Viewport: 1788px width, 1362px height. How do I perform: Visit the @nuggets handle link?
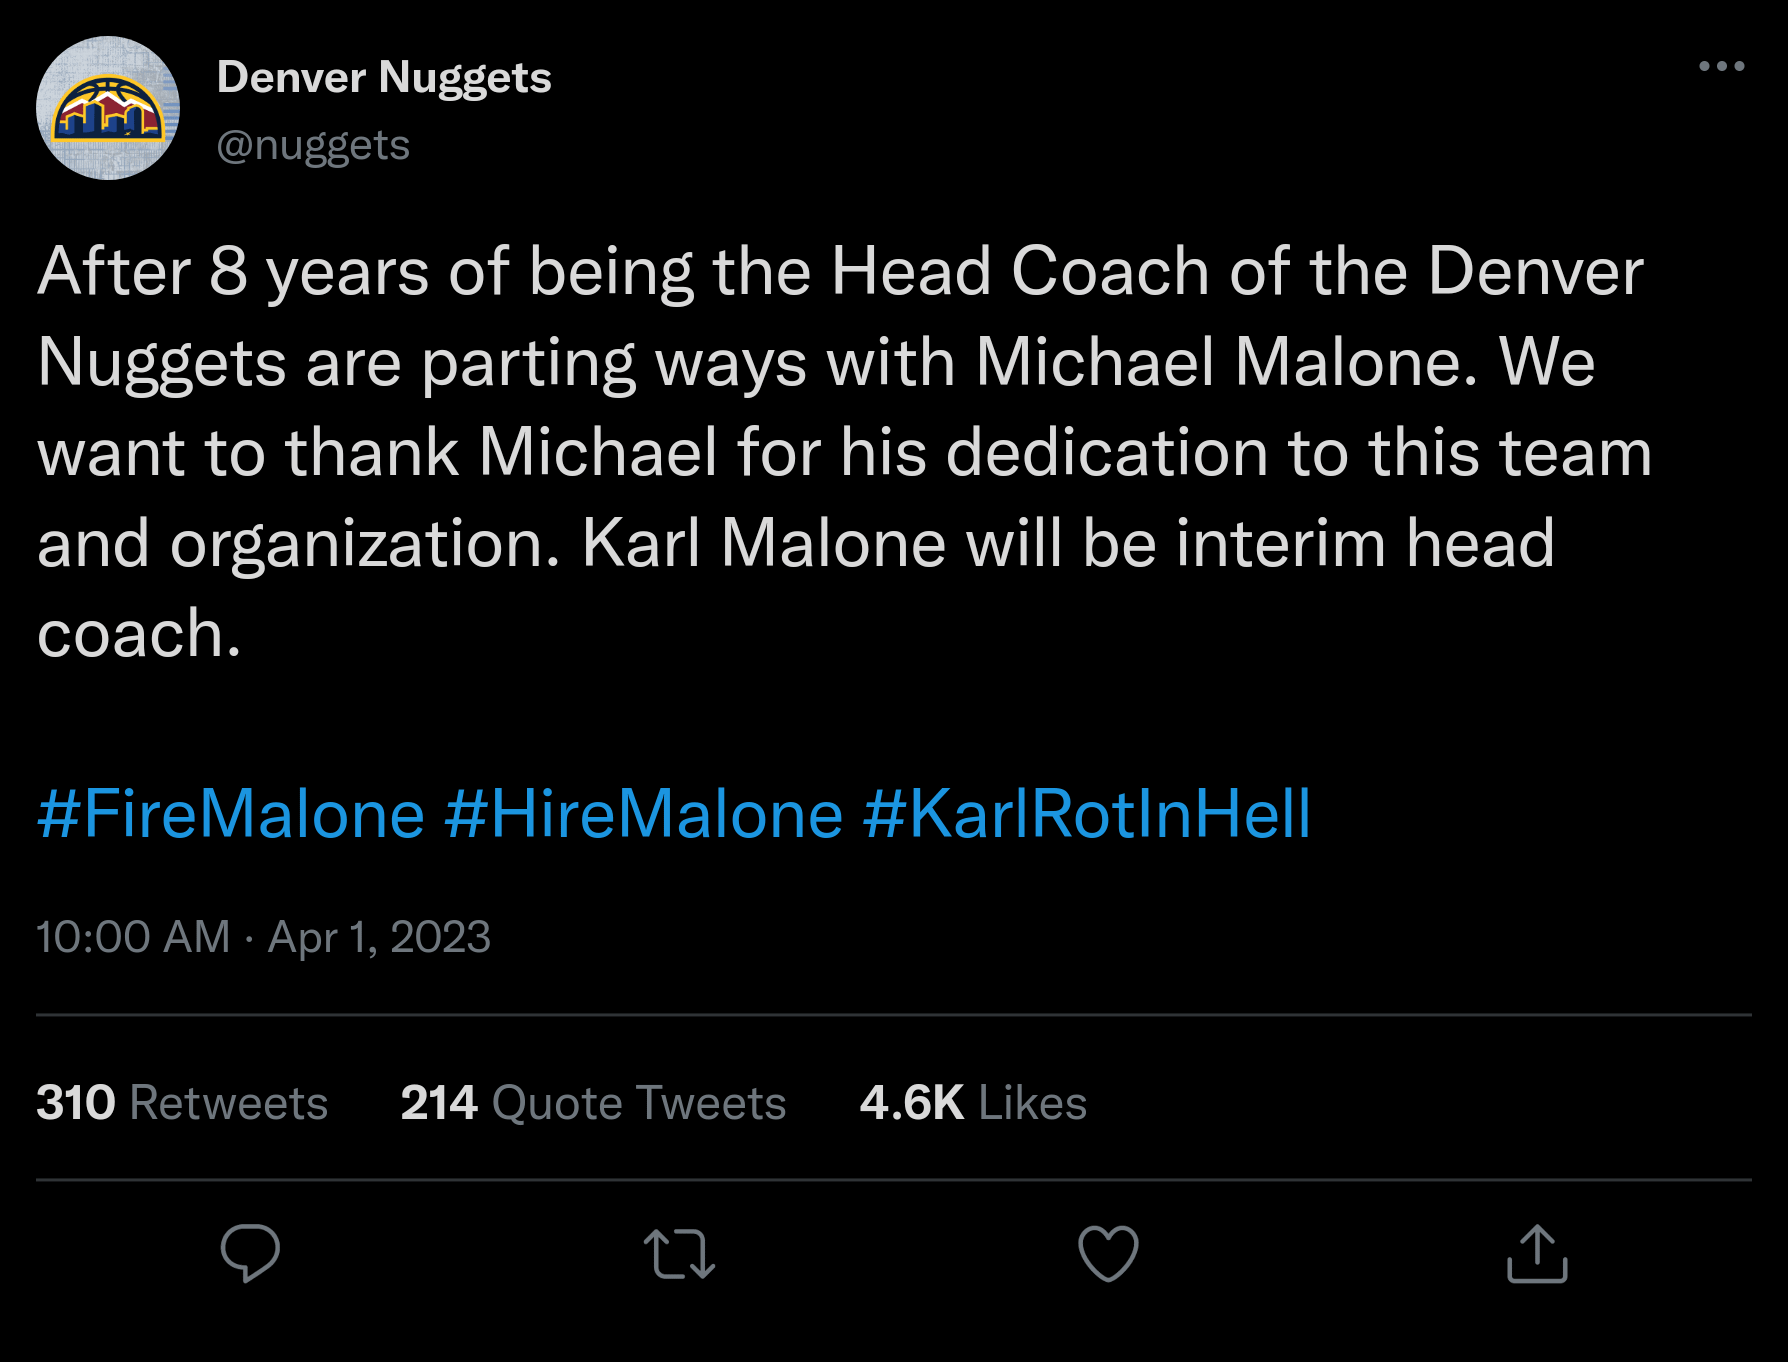[313, 145]
